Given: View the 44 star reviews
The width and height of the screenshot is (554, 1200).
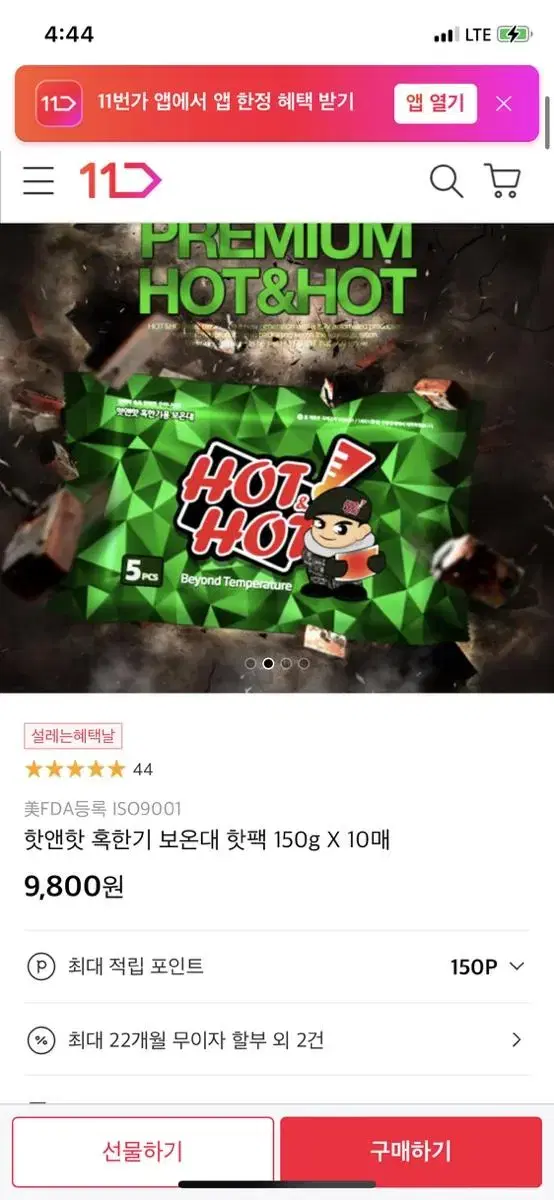Looking at the screenshot, I should pyautogui.click(x=89, y=769).
